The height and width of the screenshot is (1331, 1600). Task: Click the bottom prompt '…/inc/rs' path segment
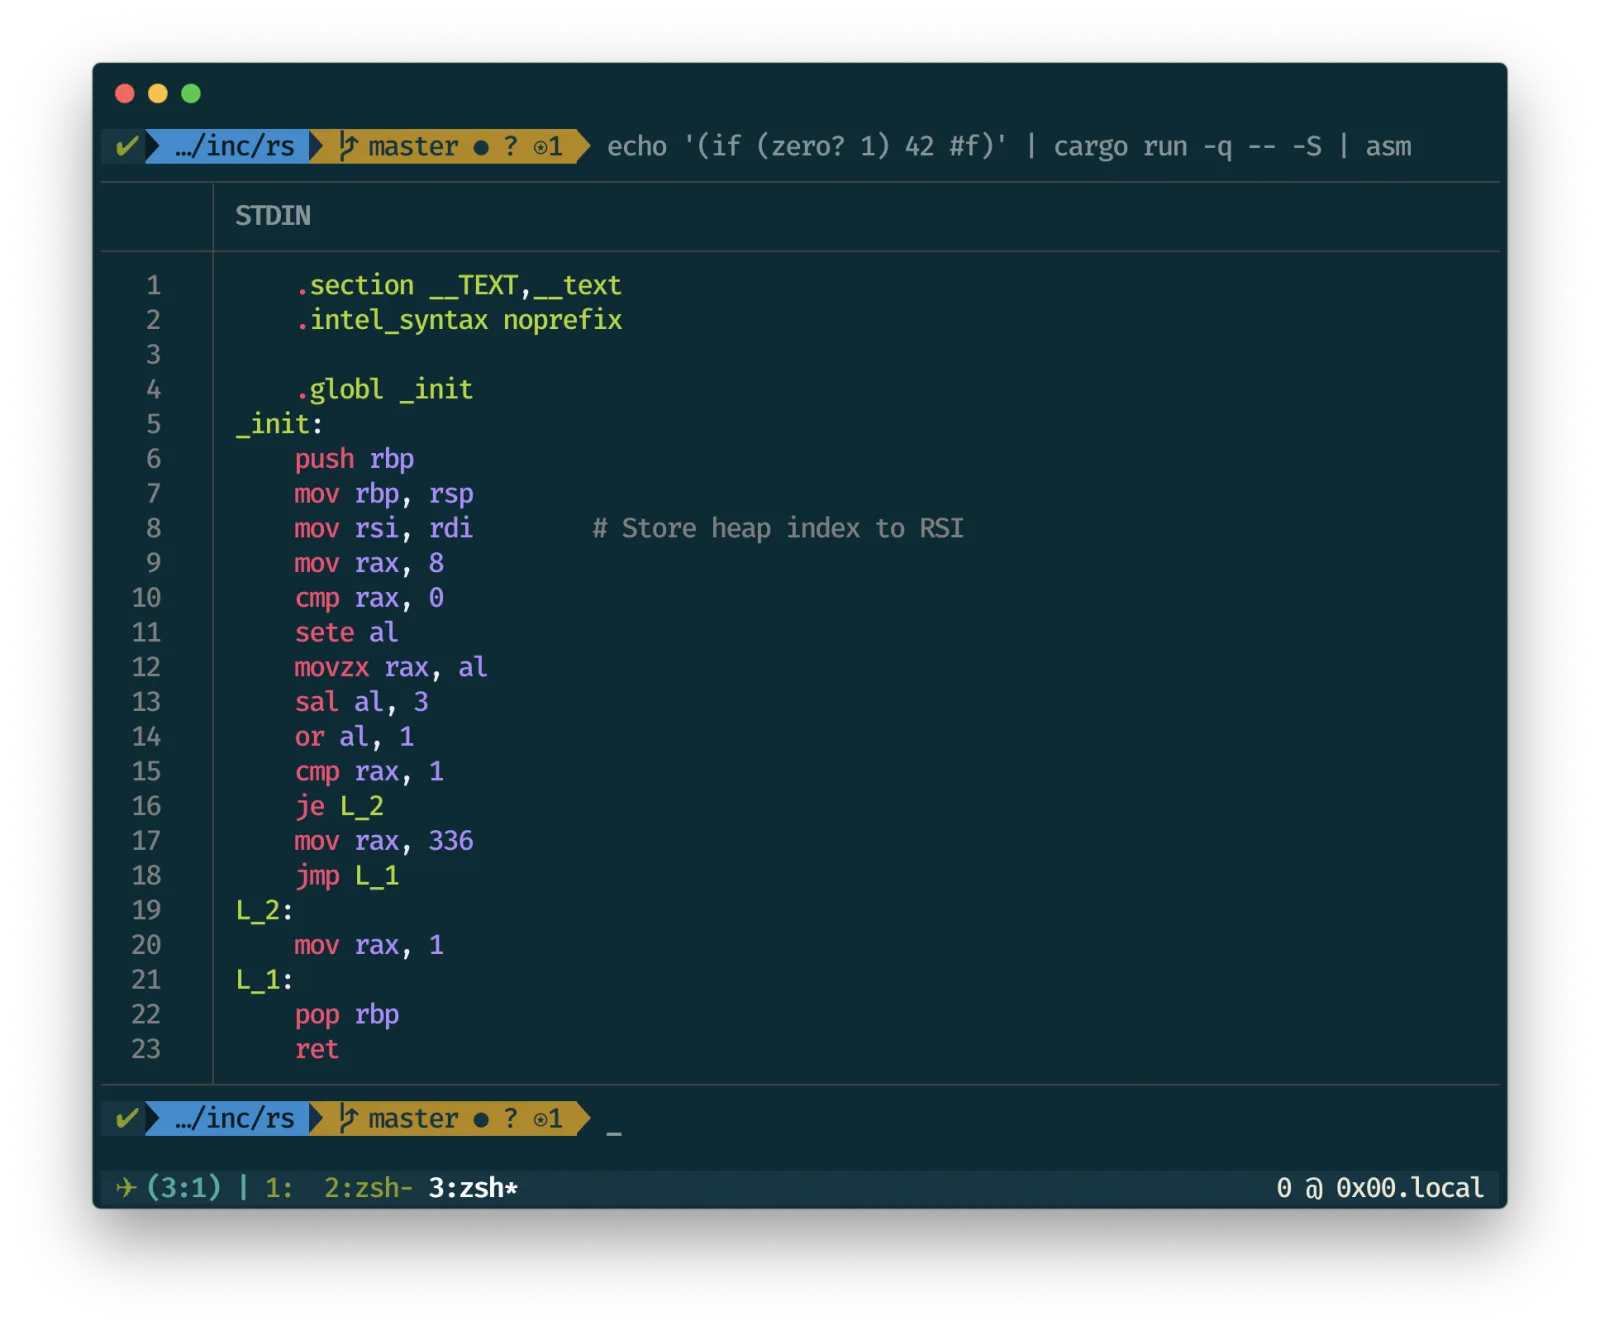235,1118
